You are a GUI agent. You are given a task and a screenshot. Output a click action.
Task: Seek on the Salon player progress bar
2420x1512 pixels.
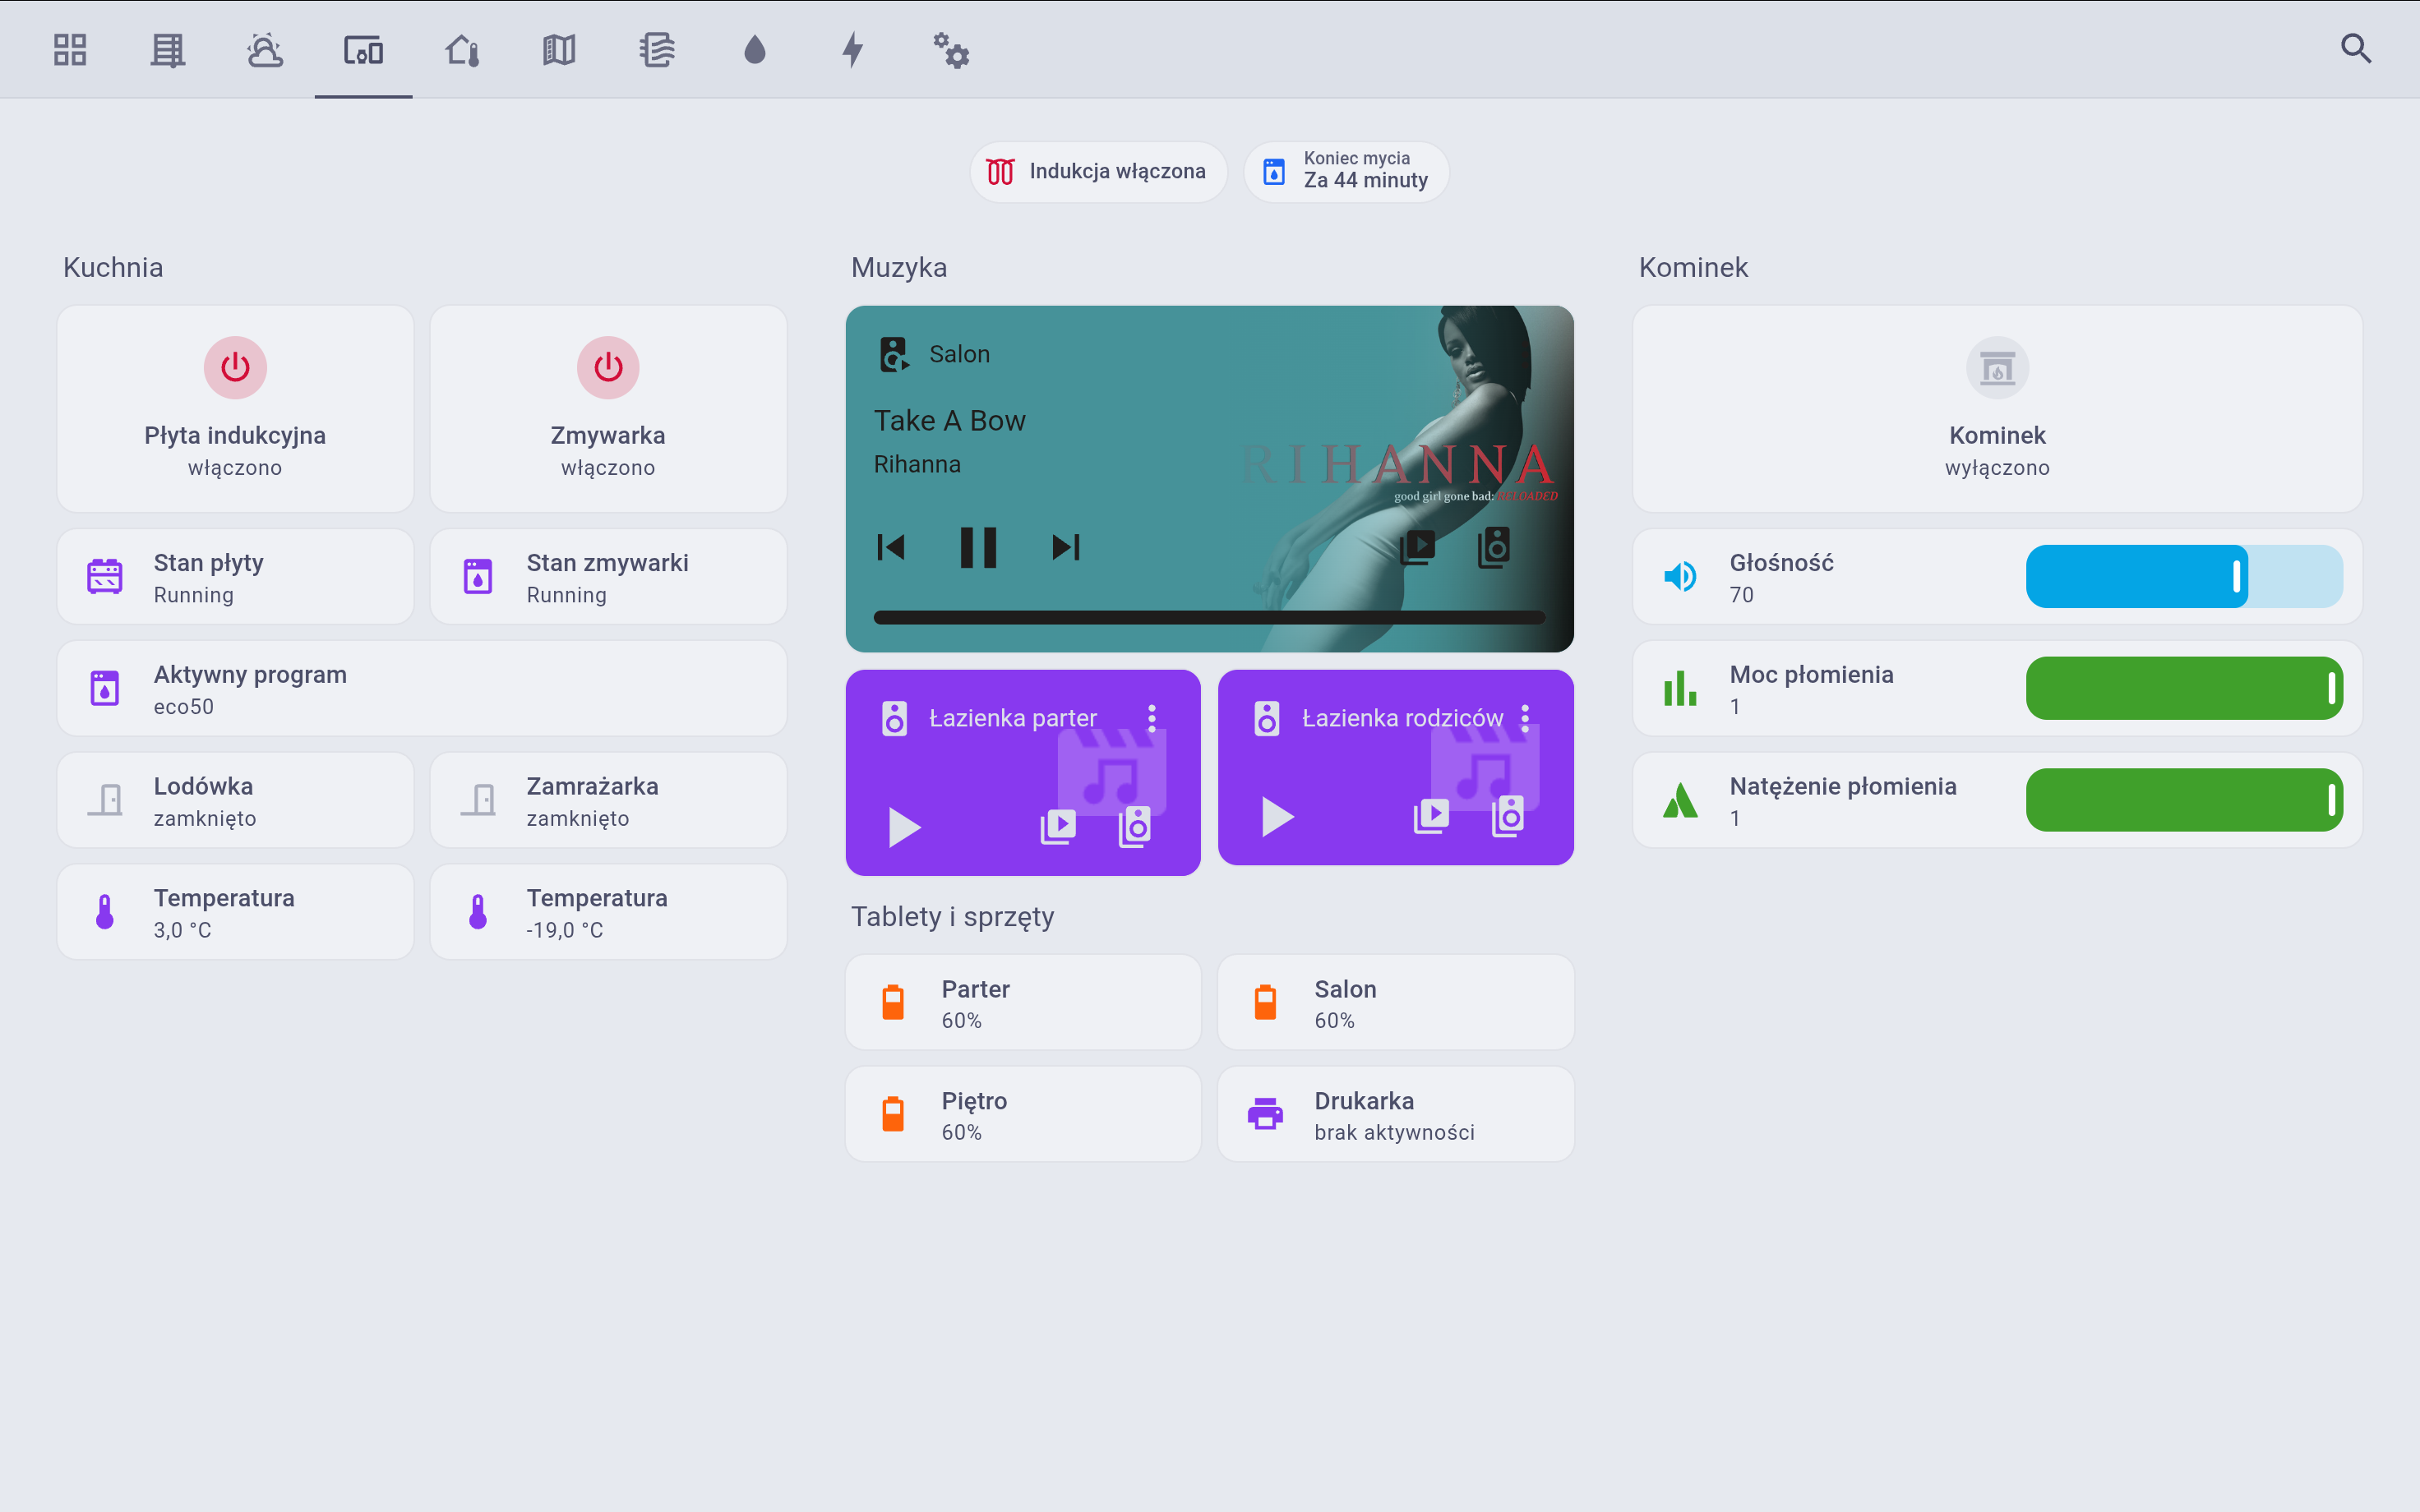point(1209,617)
